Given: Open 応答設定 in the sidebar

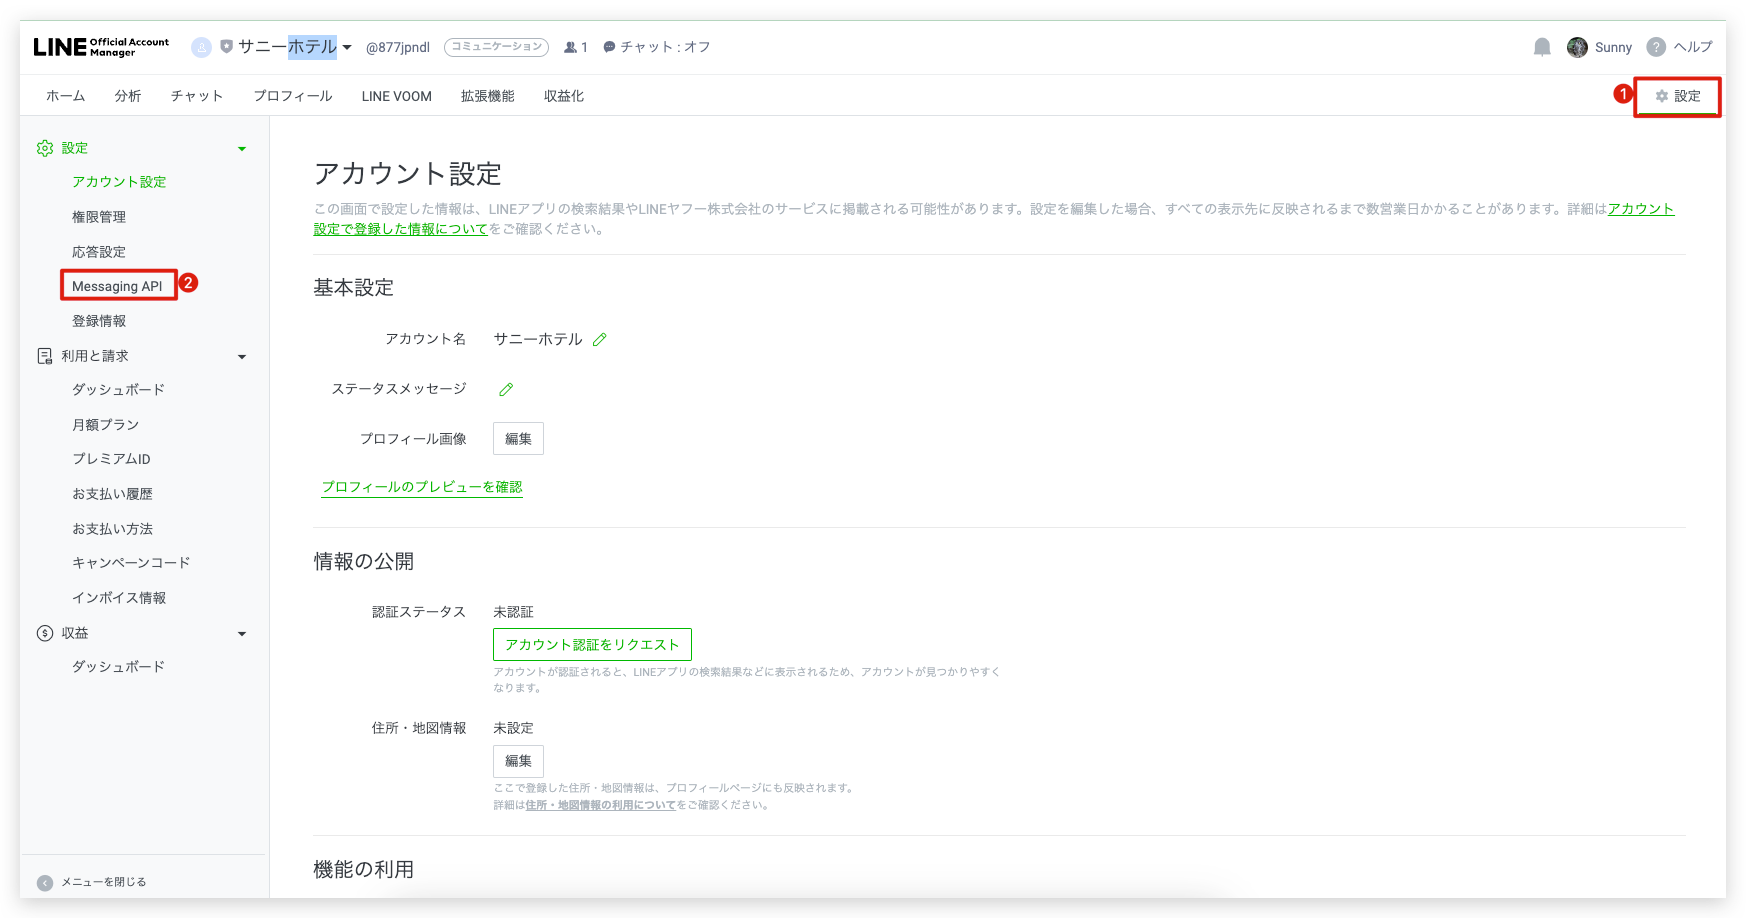Looking at the screenshot, I should [99, 252].
